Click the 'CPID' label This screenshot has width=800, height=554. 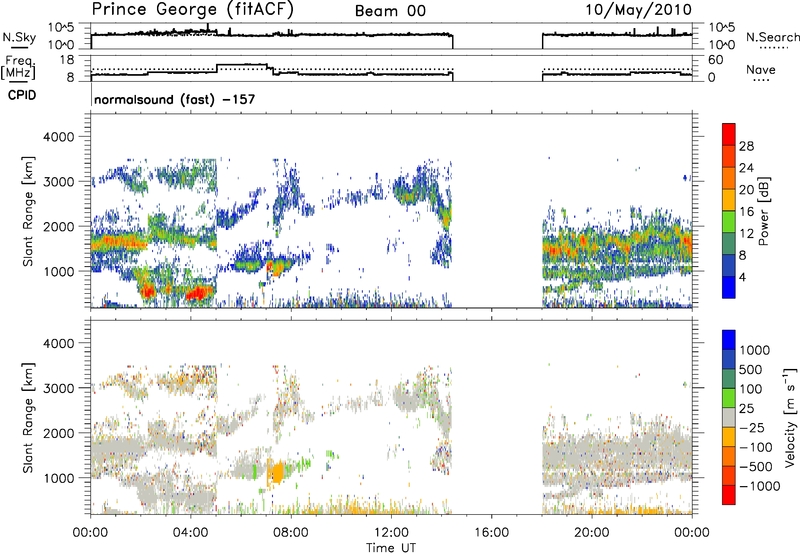(x=22, y=95)
